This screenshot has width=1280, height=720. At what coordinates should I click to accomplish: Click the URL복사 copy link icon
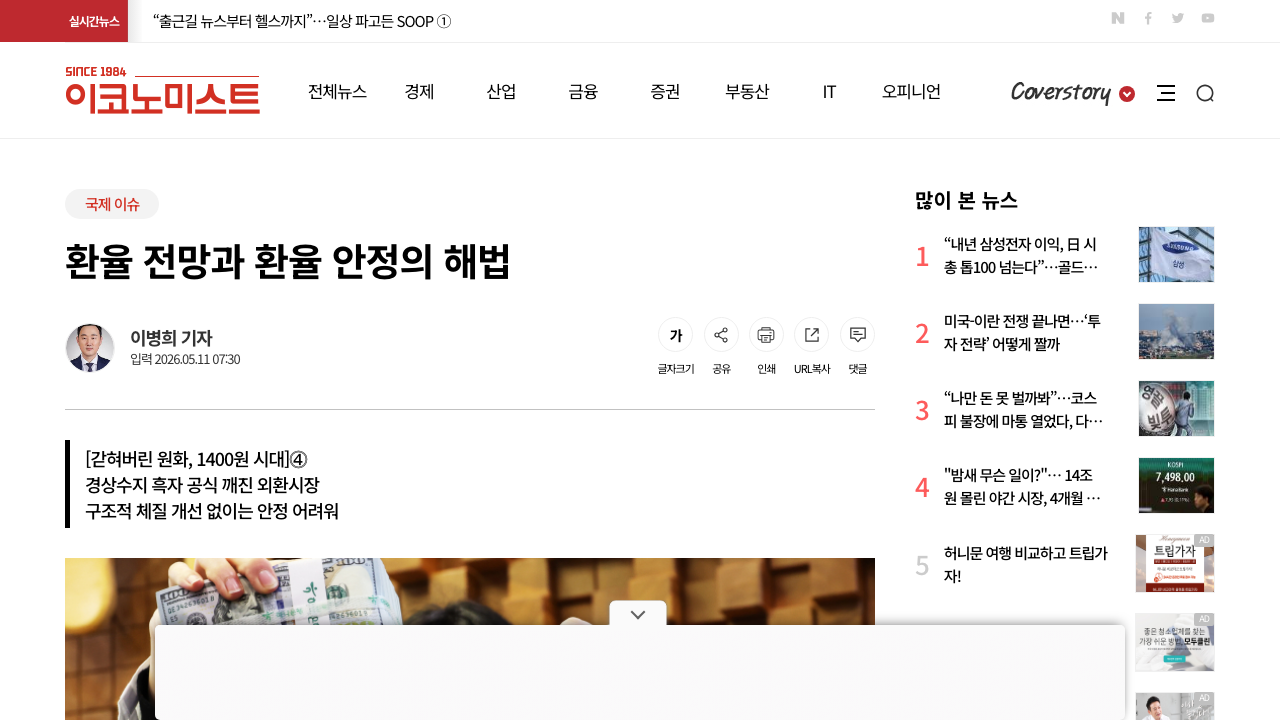[812, 335]
